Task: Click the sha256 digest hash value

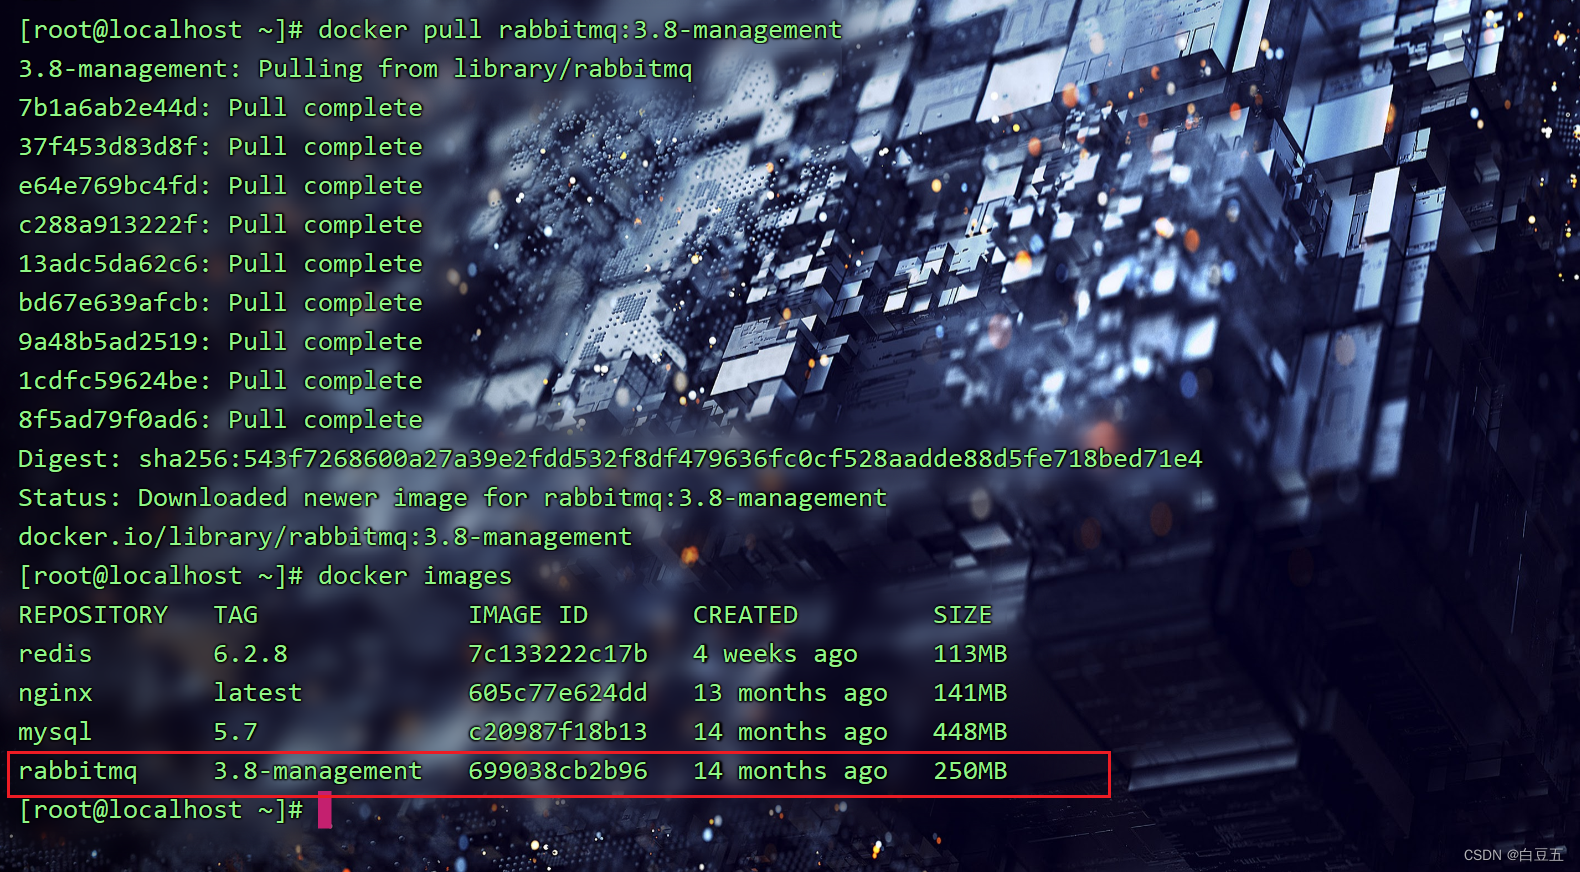Action: tap(670, 459)
